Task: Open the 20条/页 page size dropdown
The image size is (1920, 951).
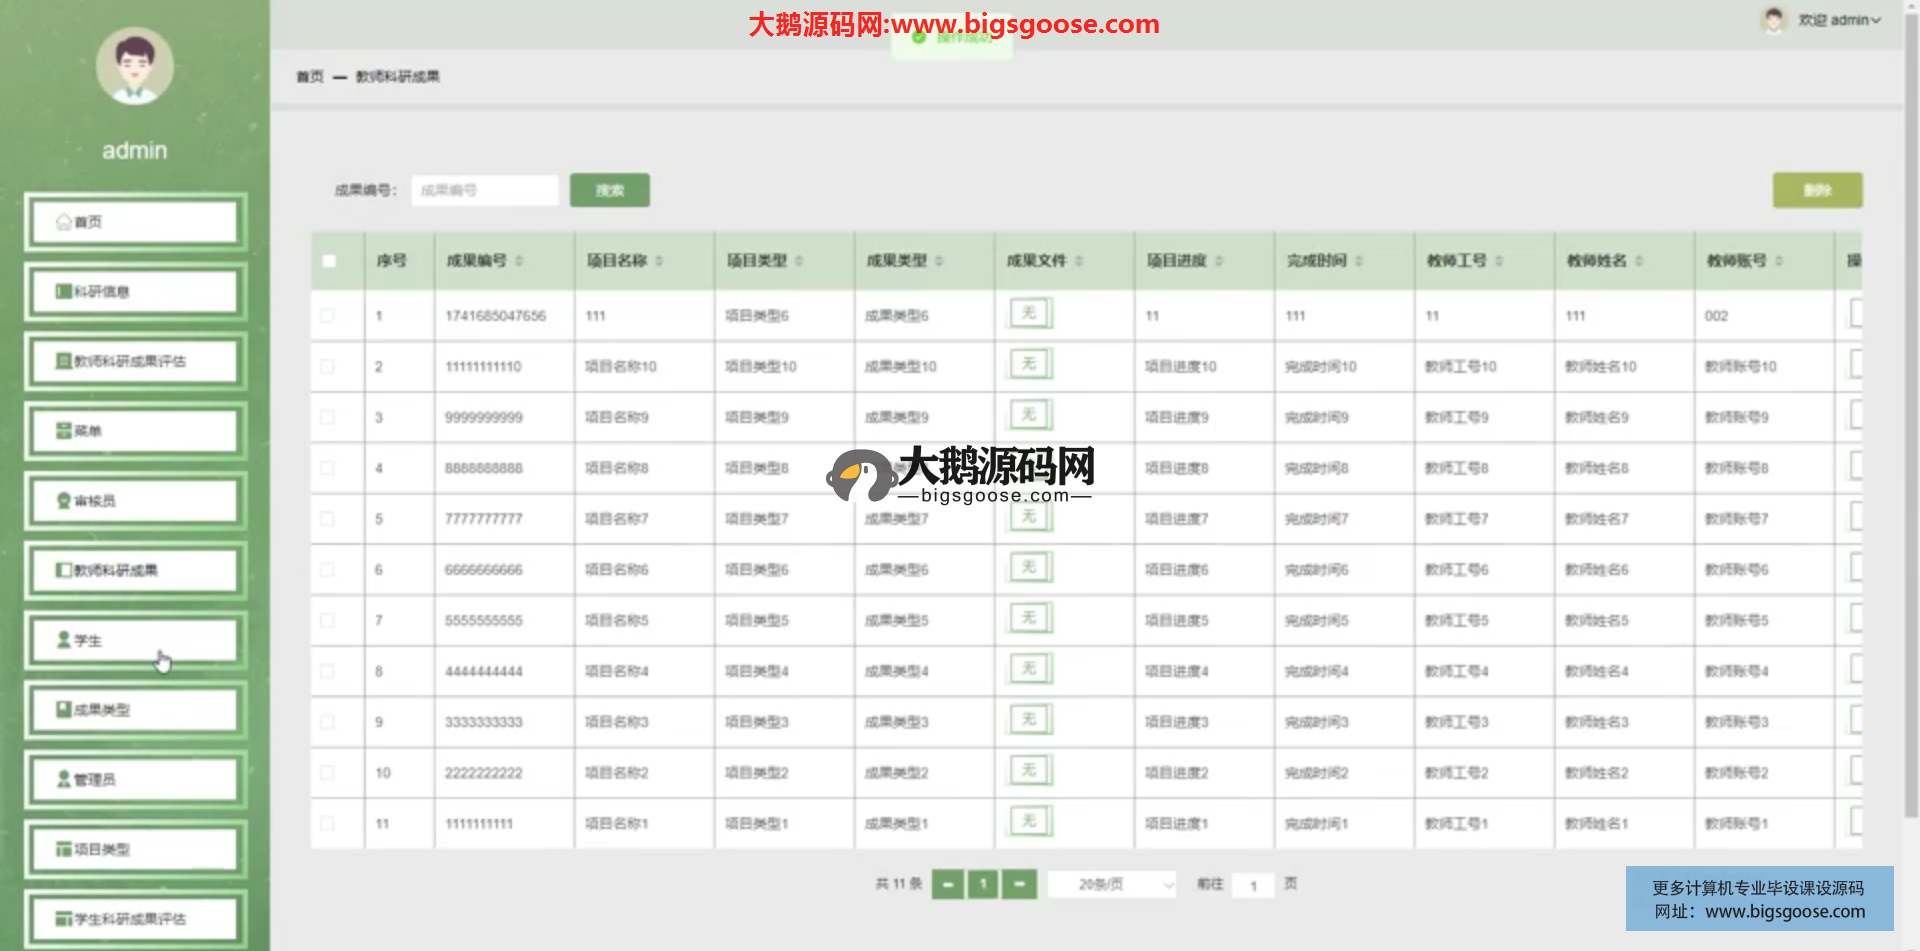Action: 1111,884
